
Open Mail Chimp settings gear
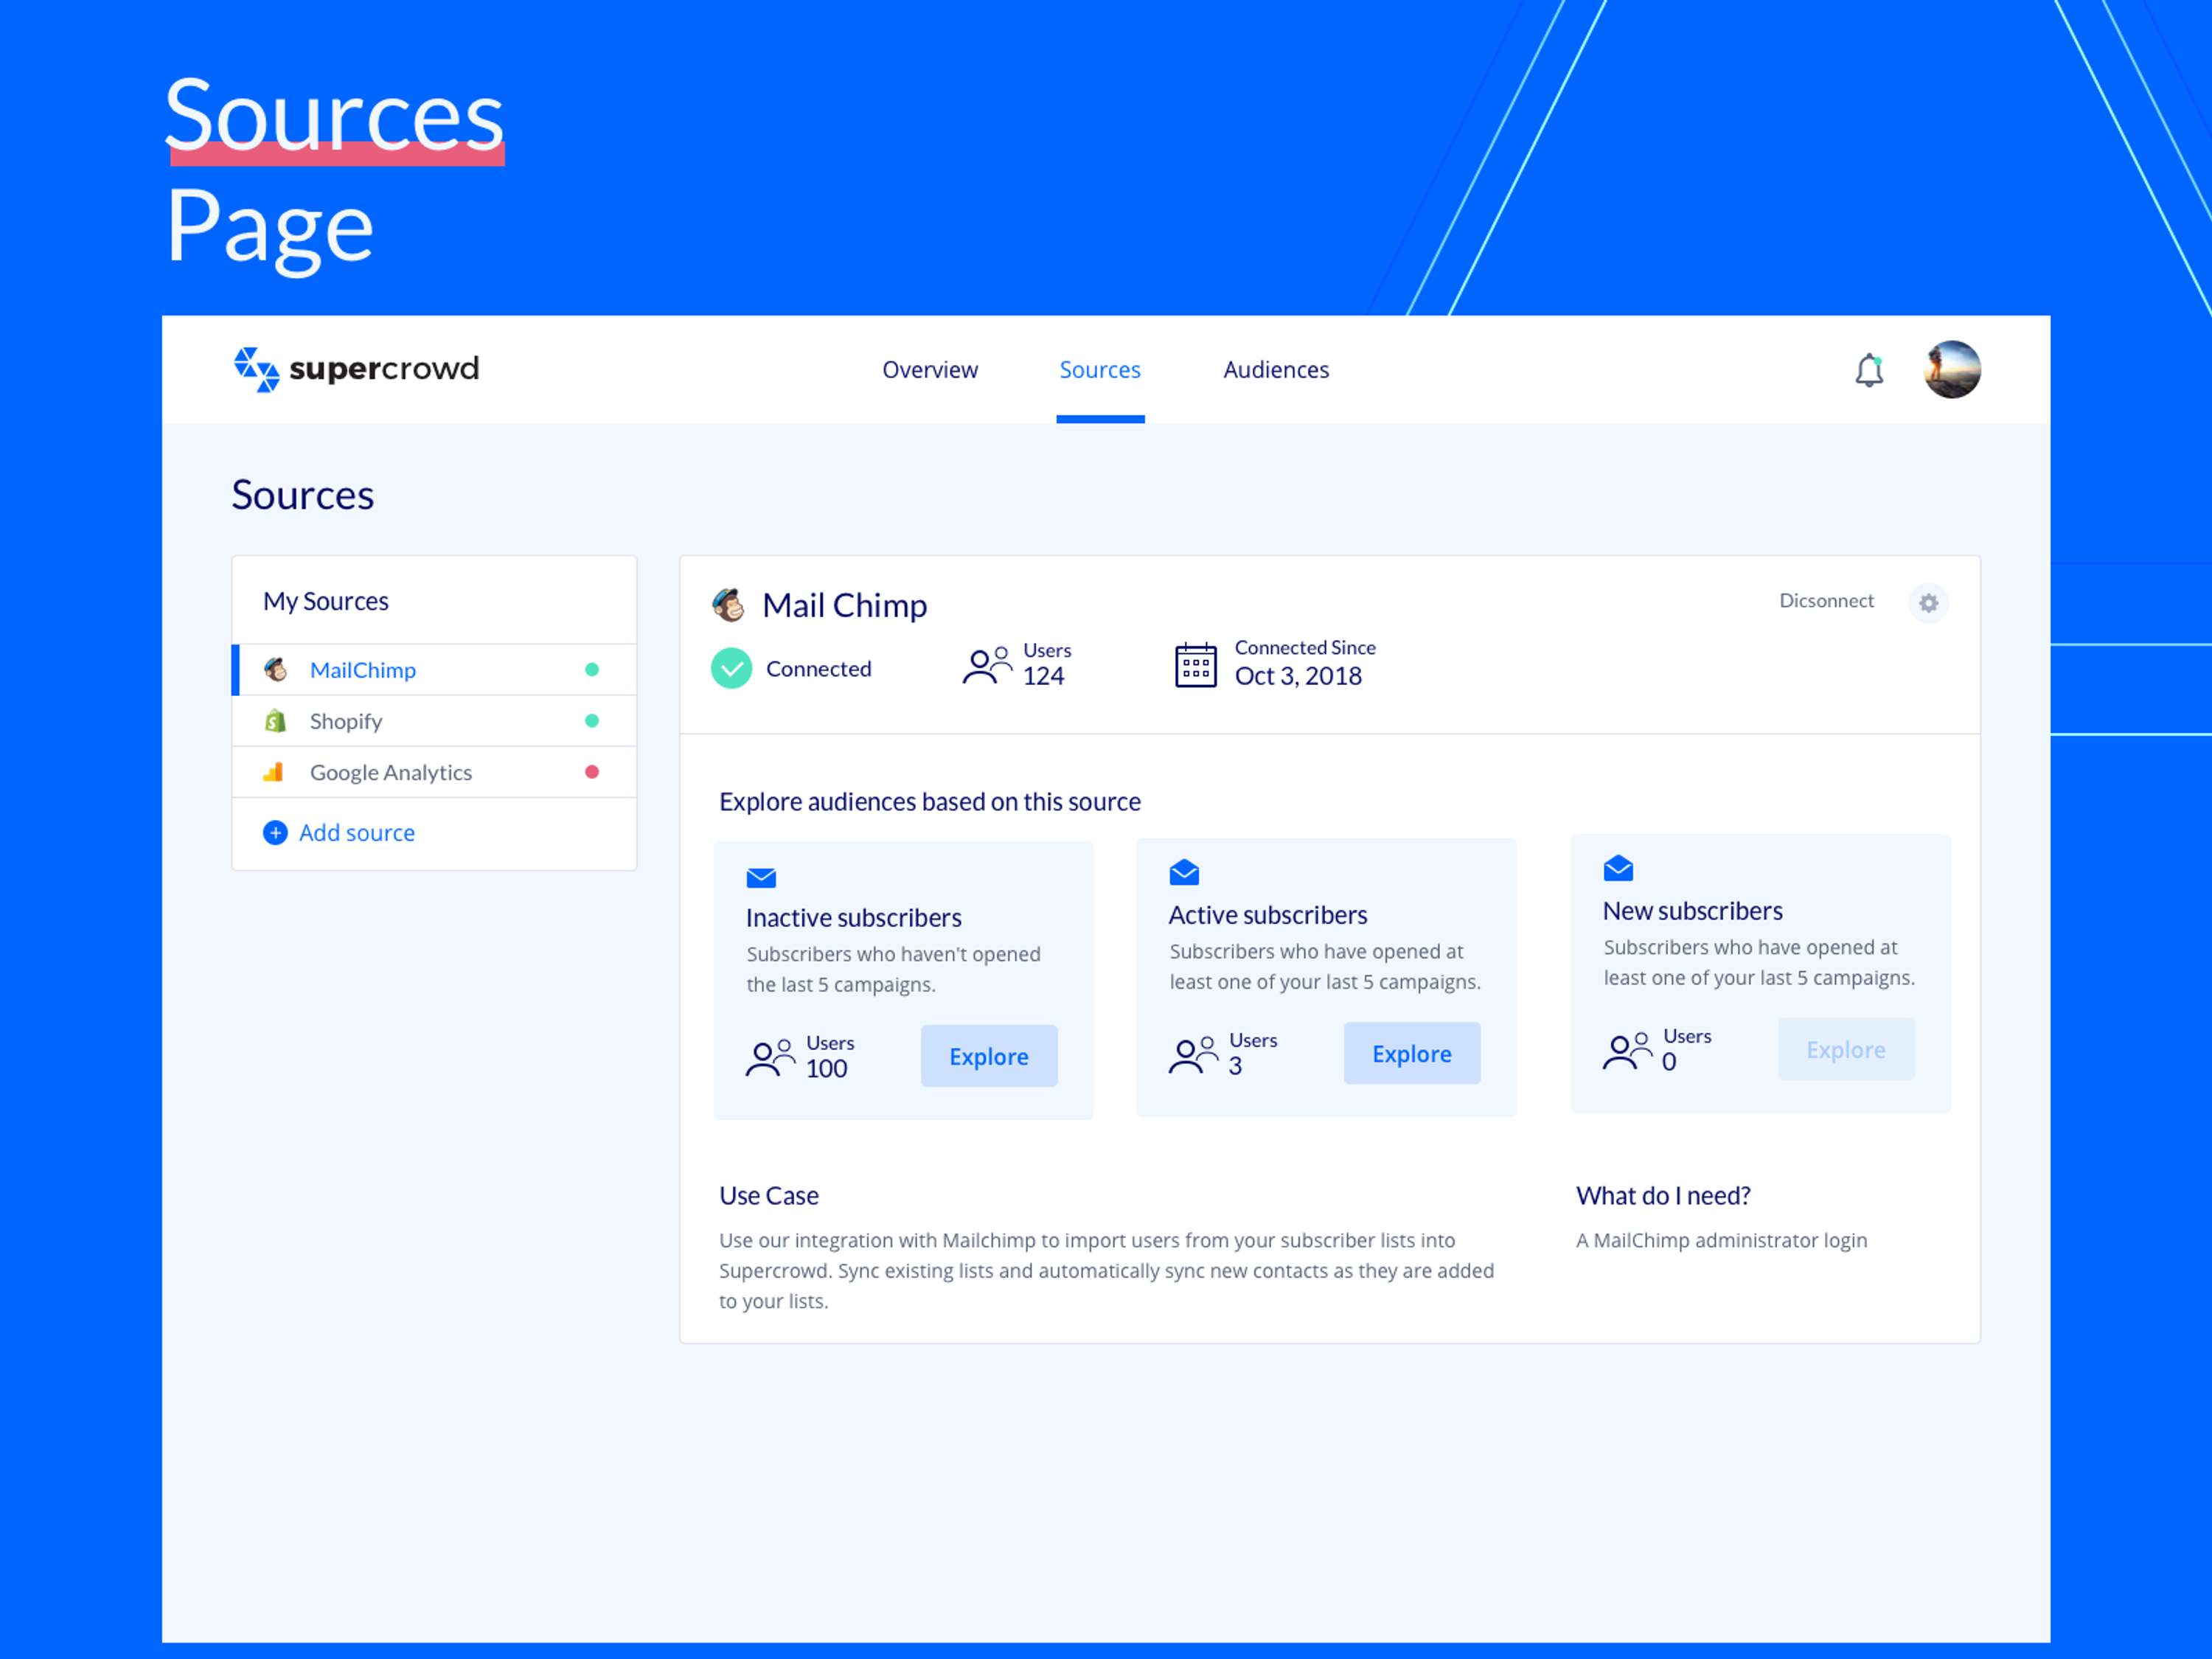tap(1929, 603)
